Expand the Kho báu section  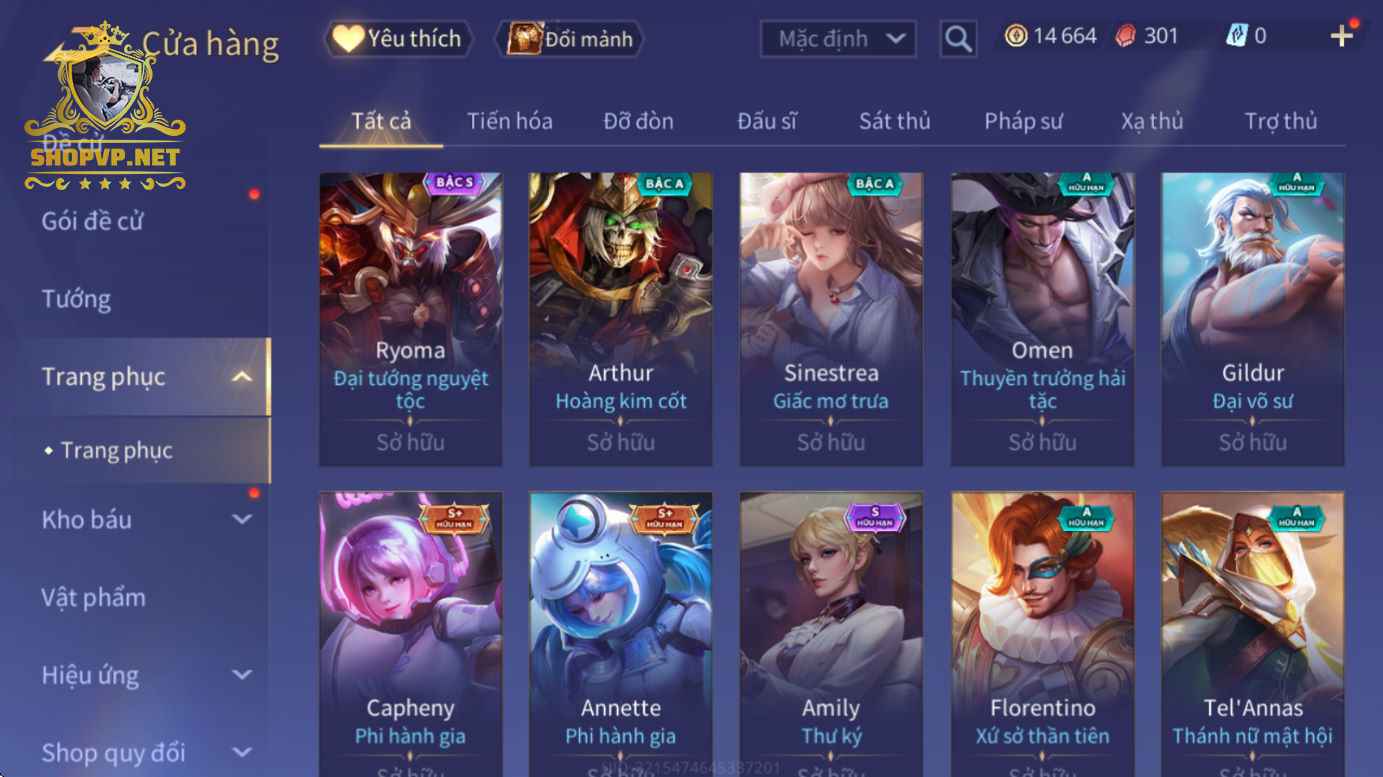[242, 519]
